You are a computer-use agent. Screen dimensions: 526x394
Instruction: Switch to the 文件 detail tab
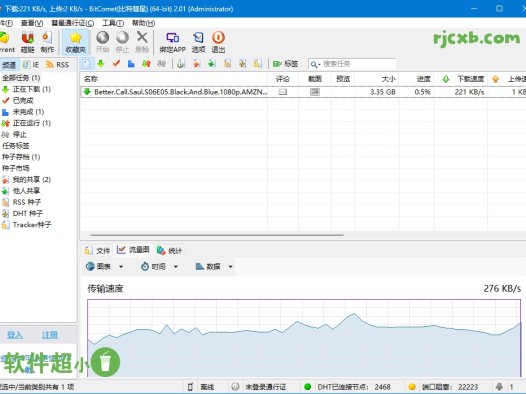click(x=97, y=250)
